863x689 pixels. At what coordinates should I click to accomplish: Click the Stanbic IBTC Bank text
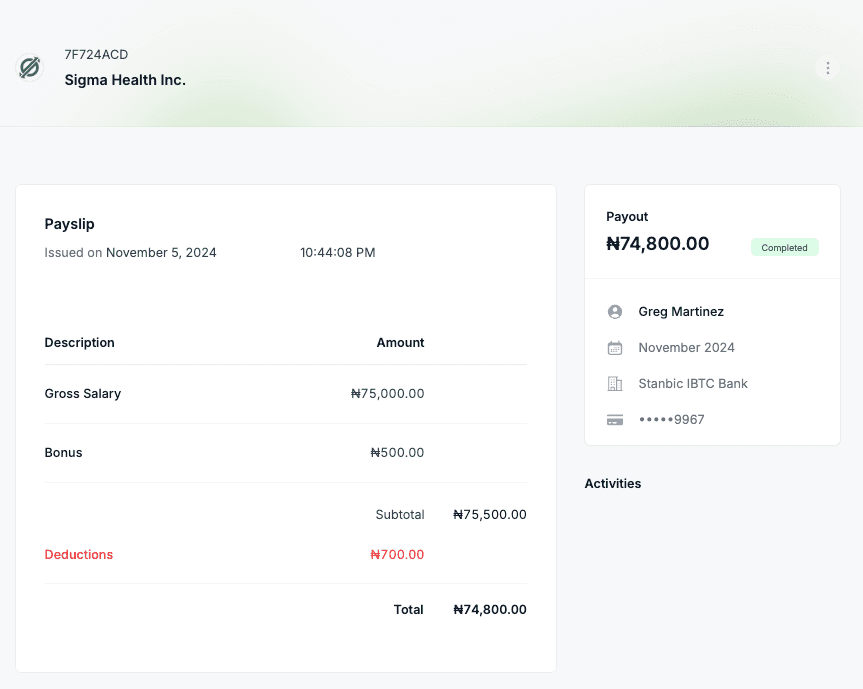(693, 384)
